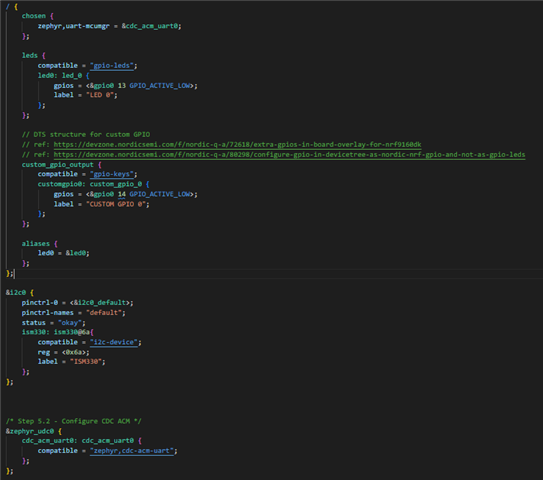Click the "i2c-device" compatible string
This screenshot has height=480, width=543.
[114, 342]
